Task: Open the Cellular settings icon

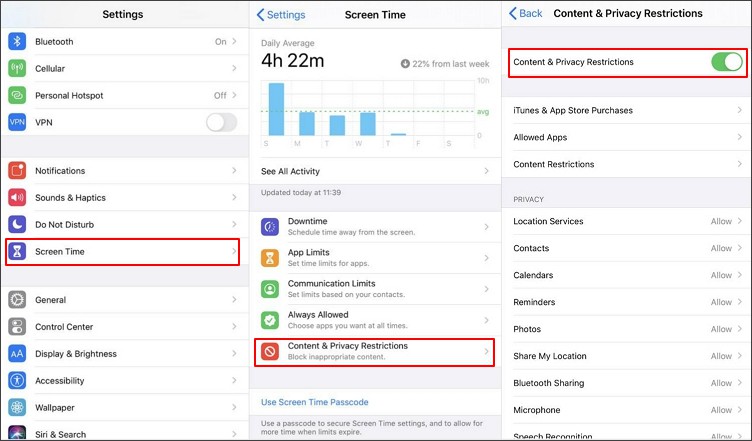Action: click(x=17, y=69)
